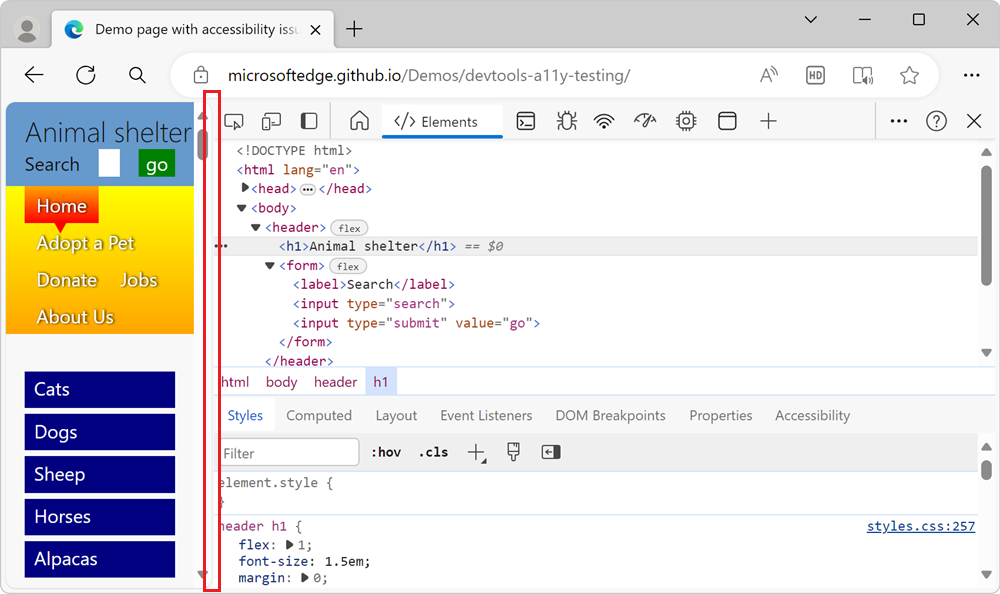Select the Inspect element tool
The width and height of the screenshot is (1000, 594).
click(x=233, y=120)
